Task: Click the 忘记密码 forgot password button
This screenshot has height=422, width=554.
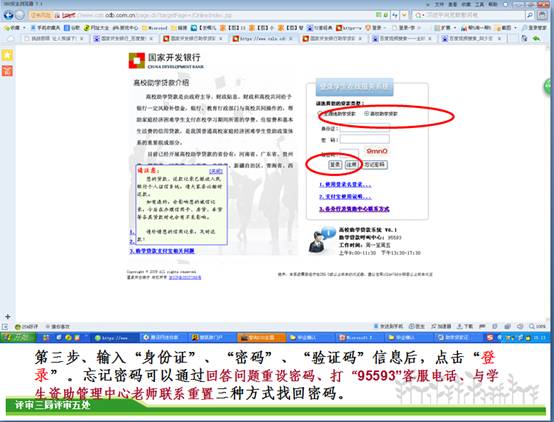Action: [375, 164]
